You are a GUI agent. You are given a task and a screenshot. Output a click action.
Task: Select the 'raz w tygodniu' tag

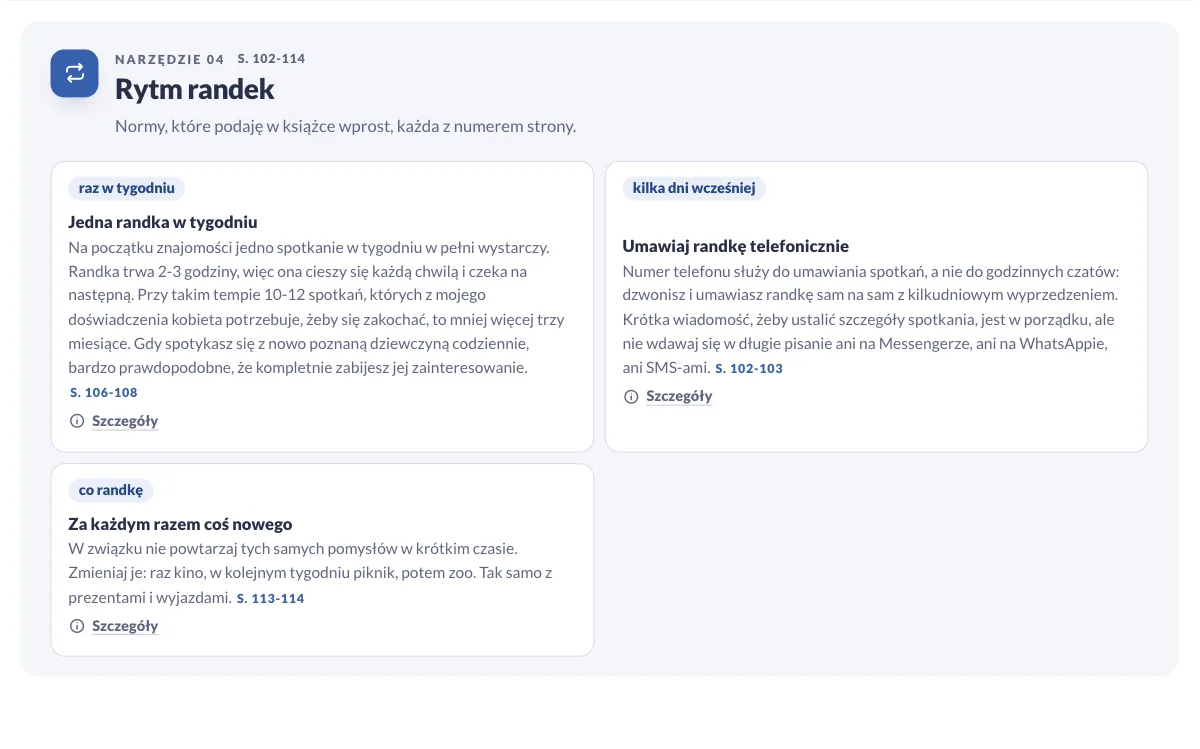tap(127, 188)
